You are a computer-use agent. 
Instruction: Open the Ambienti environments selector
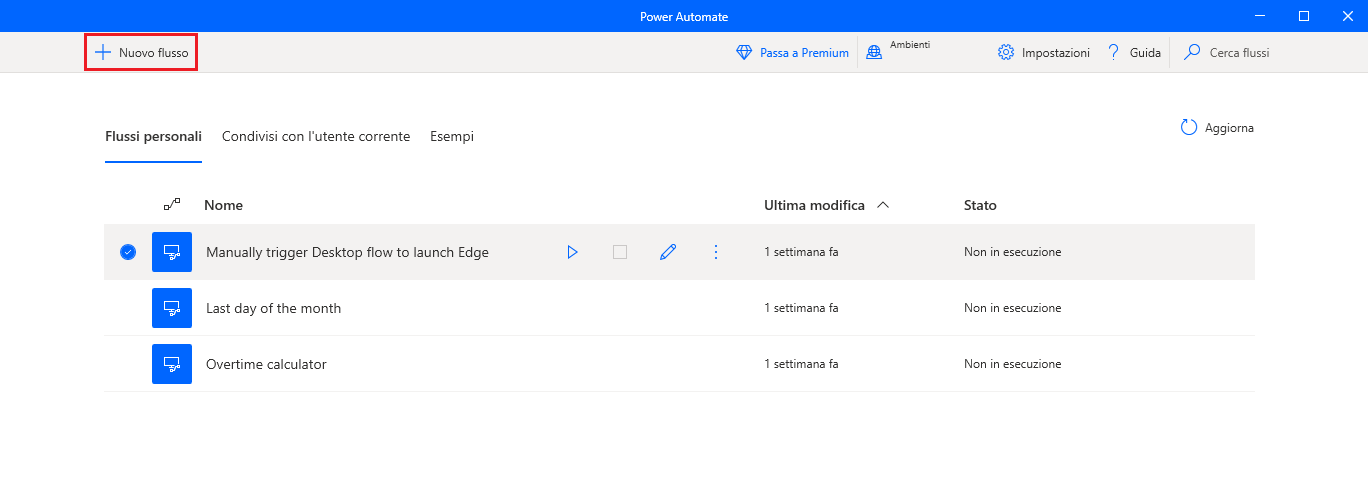pyautogui.click(x=898, y=52)
